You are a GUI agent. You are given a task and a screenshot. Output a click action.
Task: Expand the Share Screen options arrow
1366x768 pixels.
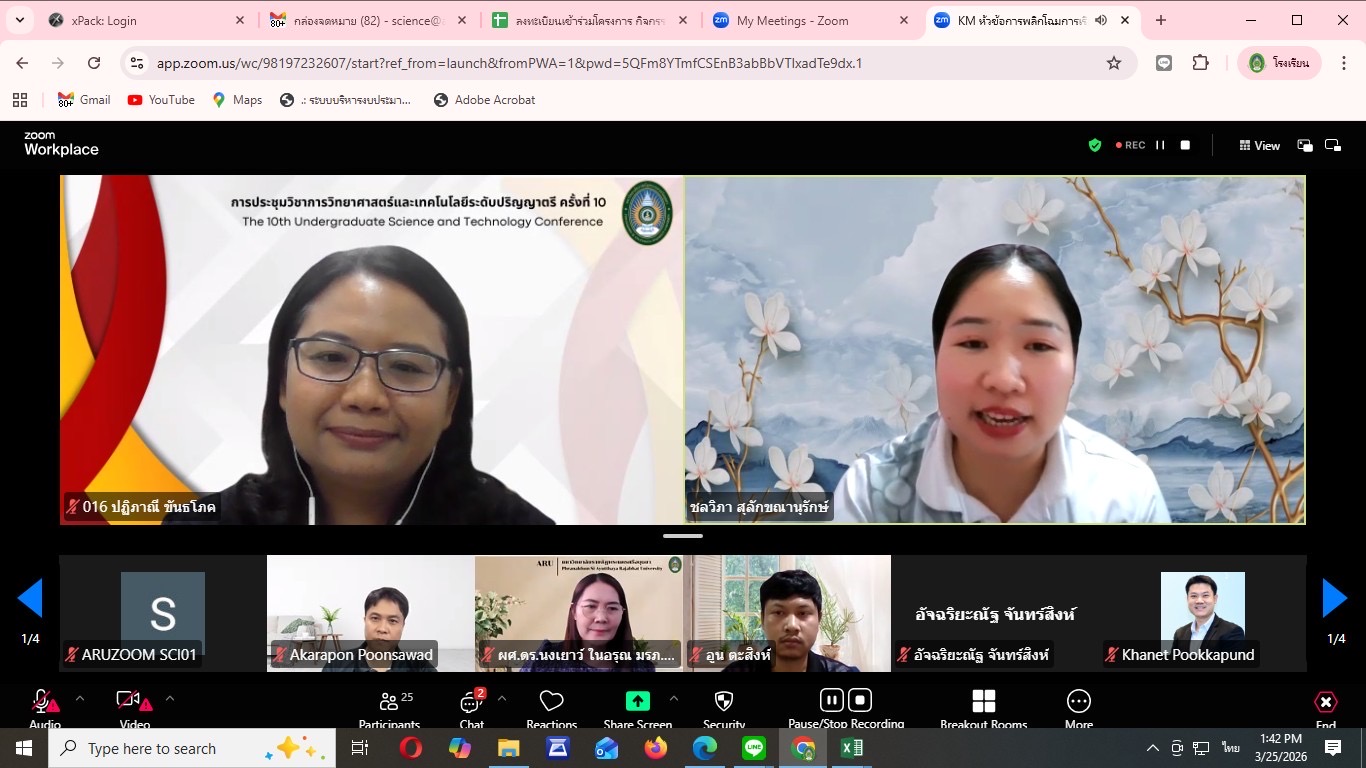pos(673,698)
